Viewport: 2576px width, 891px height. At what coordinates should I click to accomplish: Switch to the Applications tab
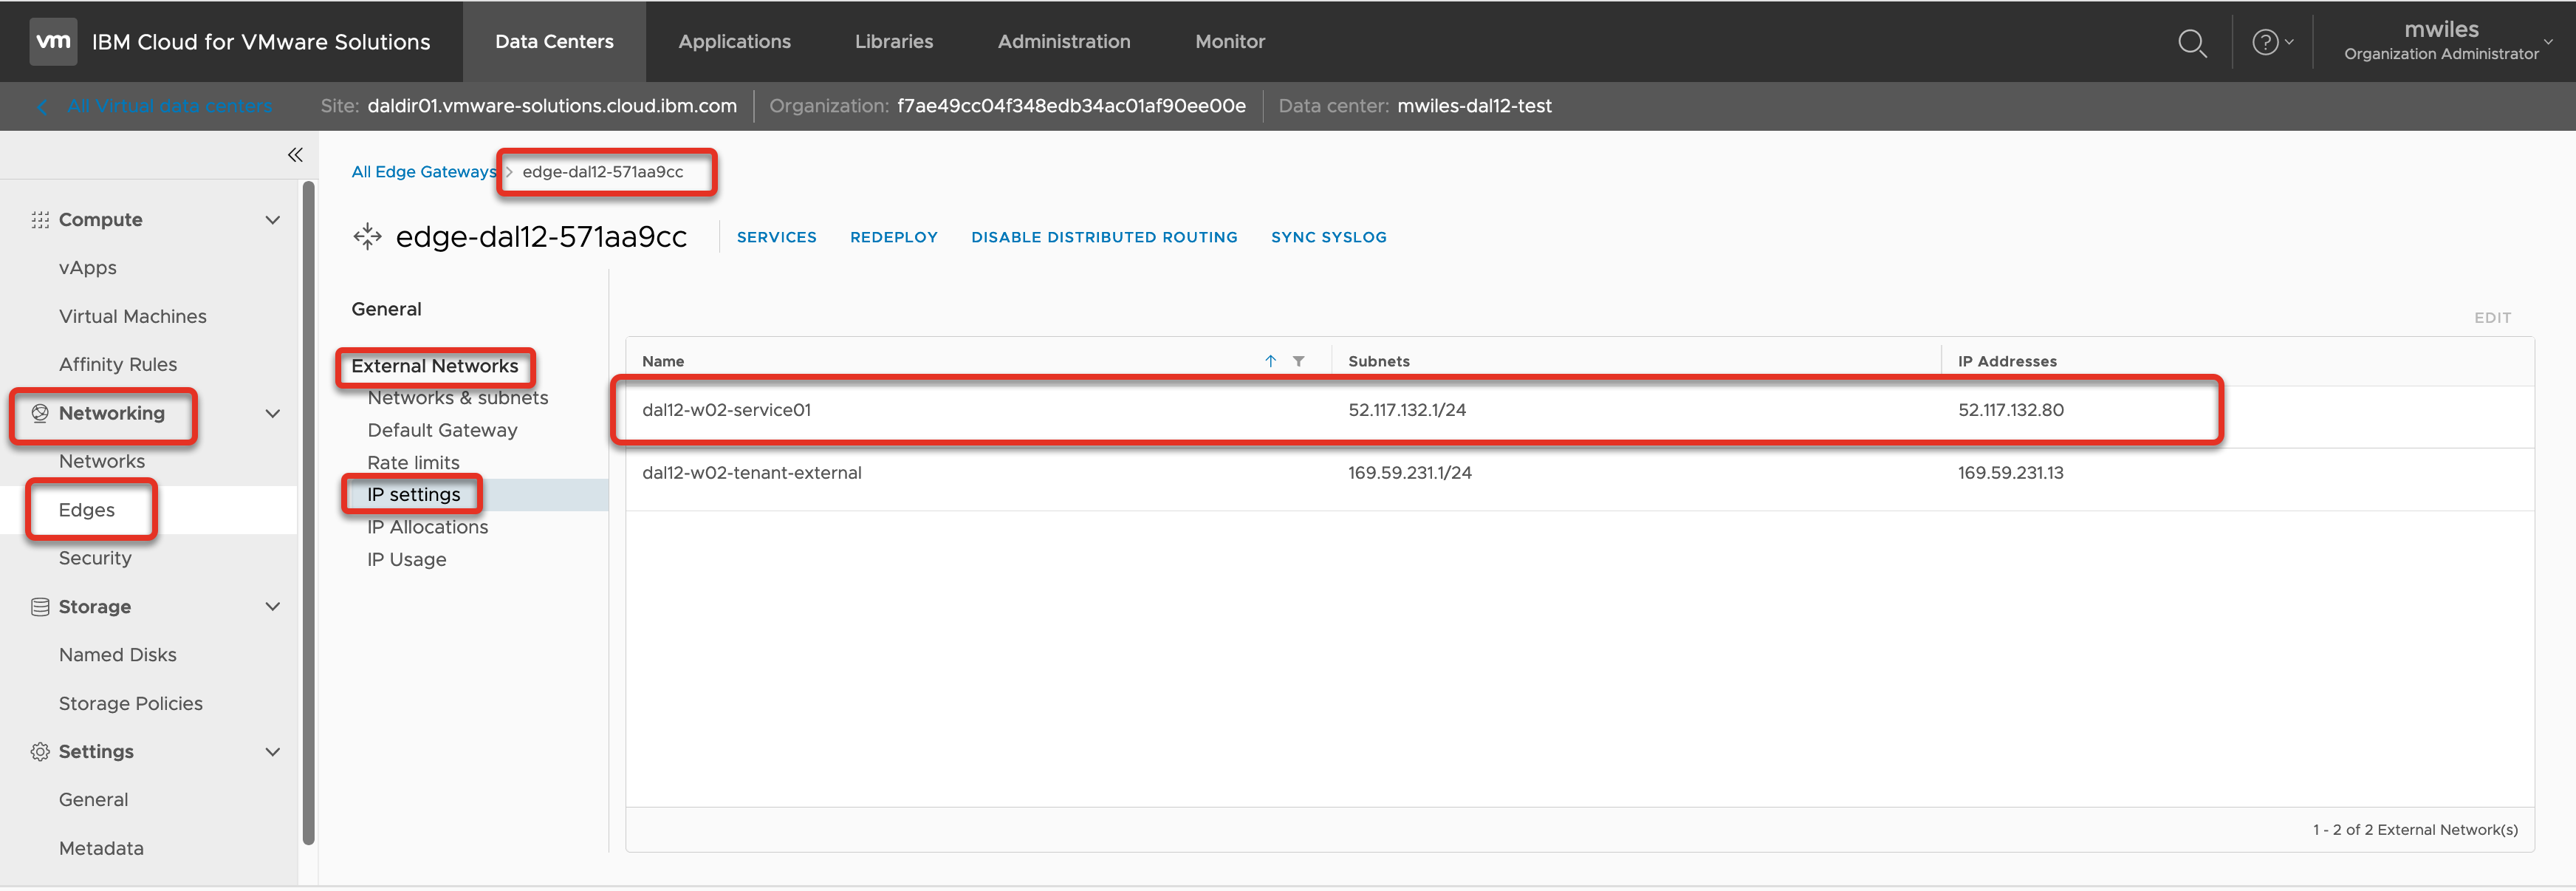click(x=734, y=41)
